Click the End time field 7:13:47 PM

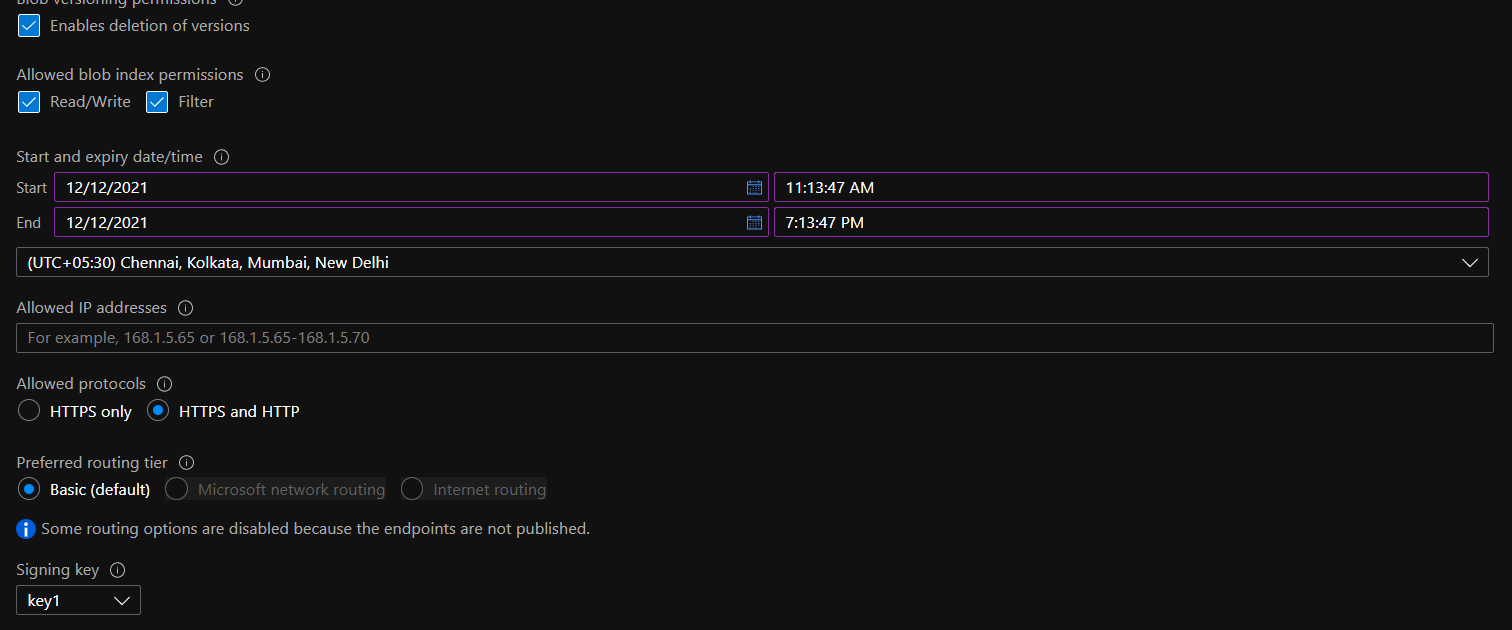(1130, 223)
